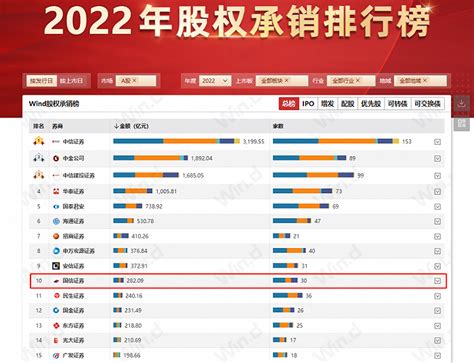Click the 光大证券 broker logo
This screenshot has height=363, width=474.
(56, 340)
